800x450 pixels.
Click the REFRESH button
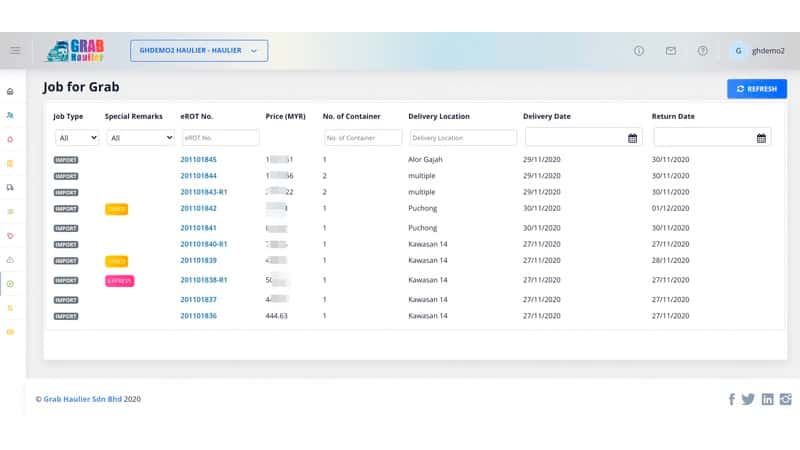click(757, 89)
